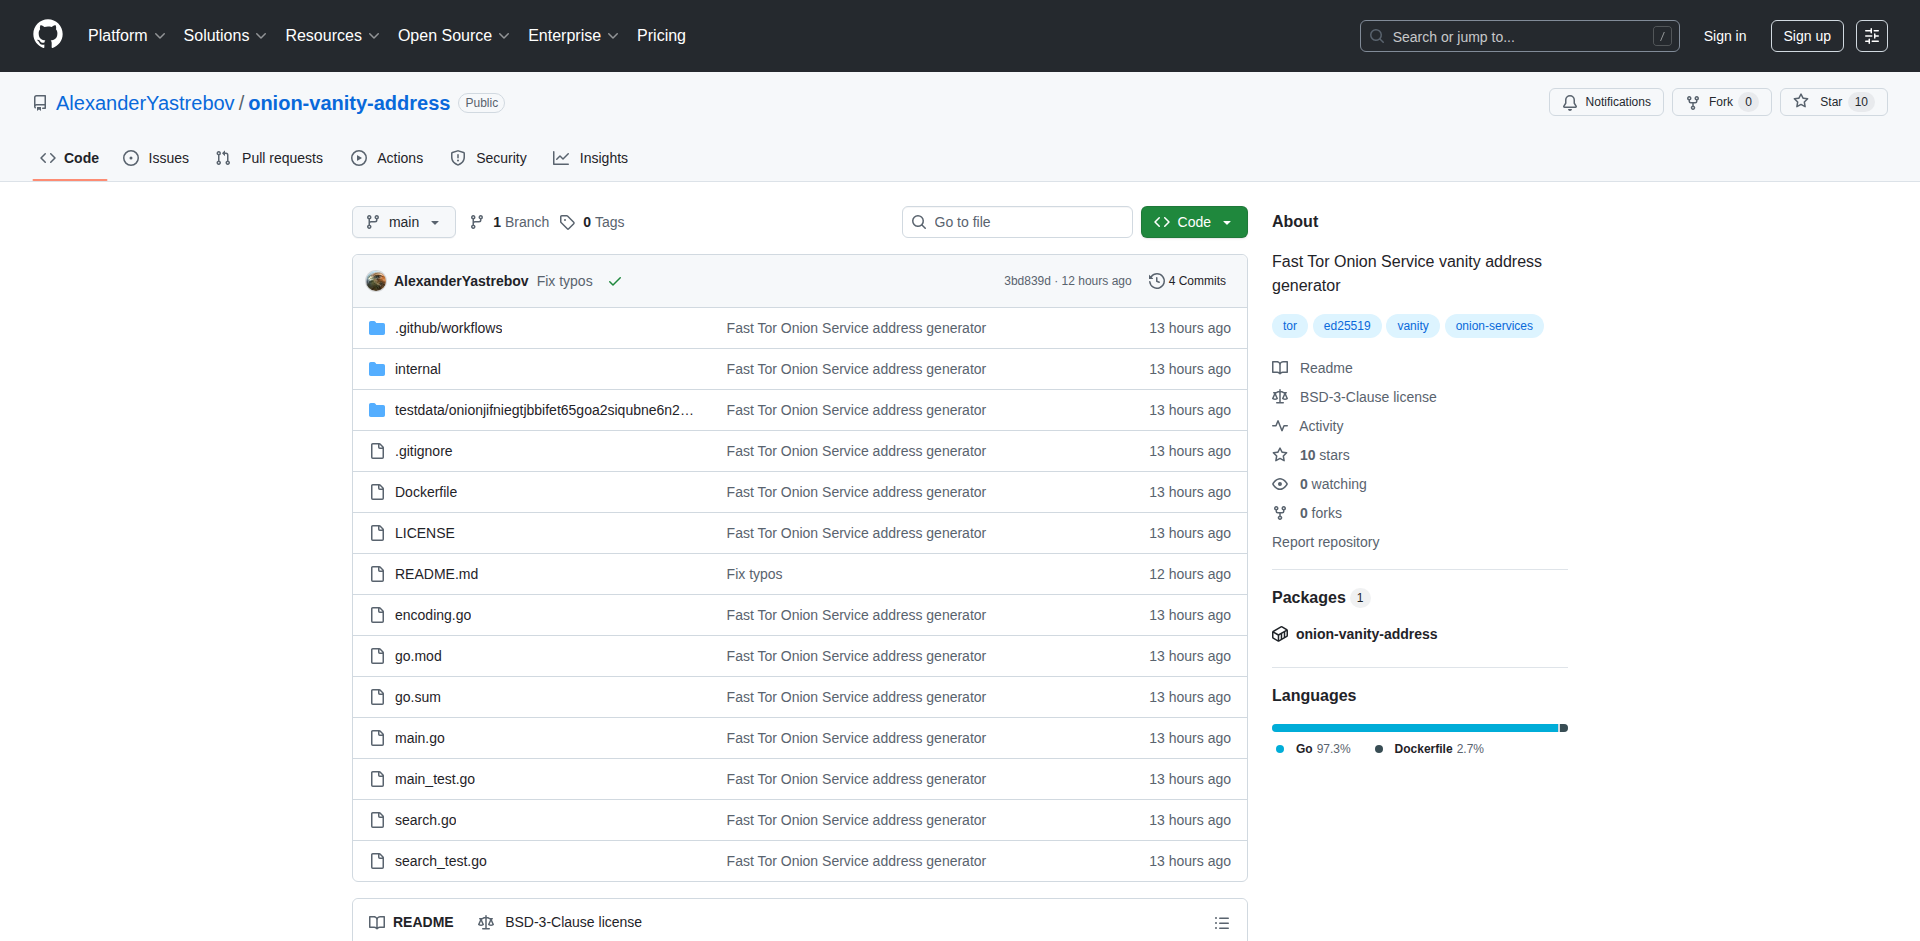Click the history clock icon for commits
This screenshot has height=941, width=1920.
pos(1157,281)
